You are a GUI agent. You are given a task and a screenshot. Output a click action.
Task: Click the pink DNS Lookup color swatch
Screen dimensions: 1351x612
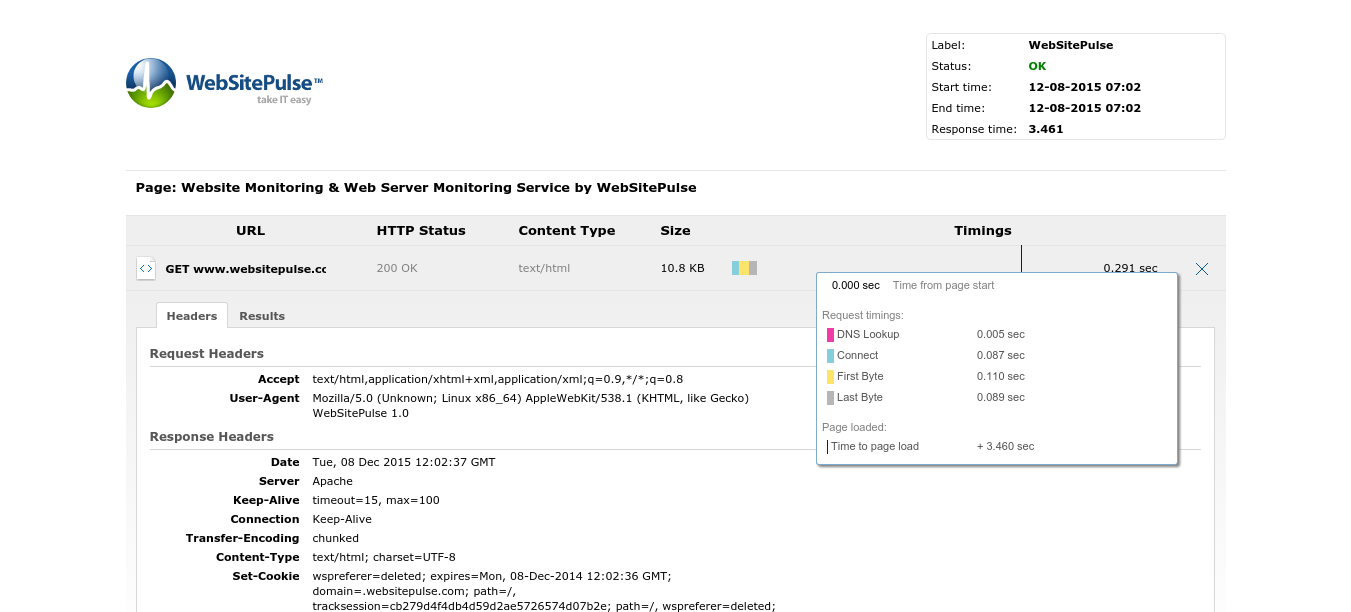(x=830, y=335)
